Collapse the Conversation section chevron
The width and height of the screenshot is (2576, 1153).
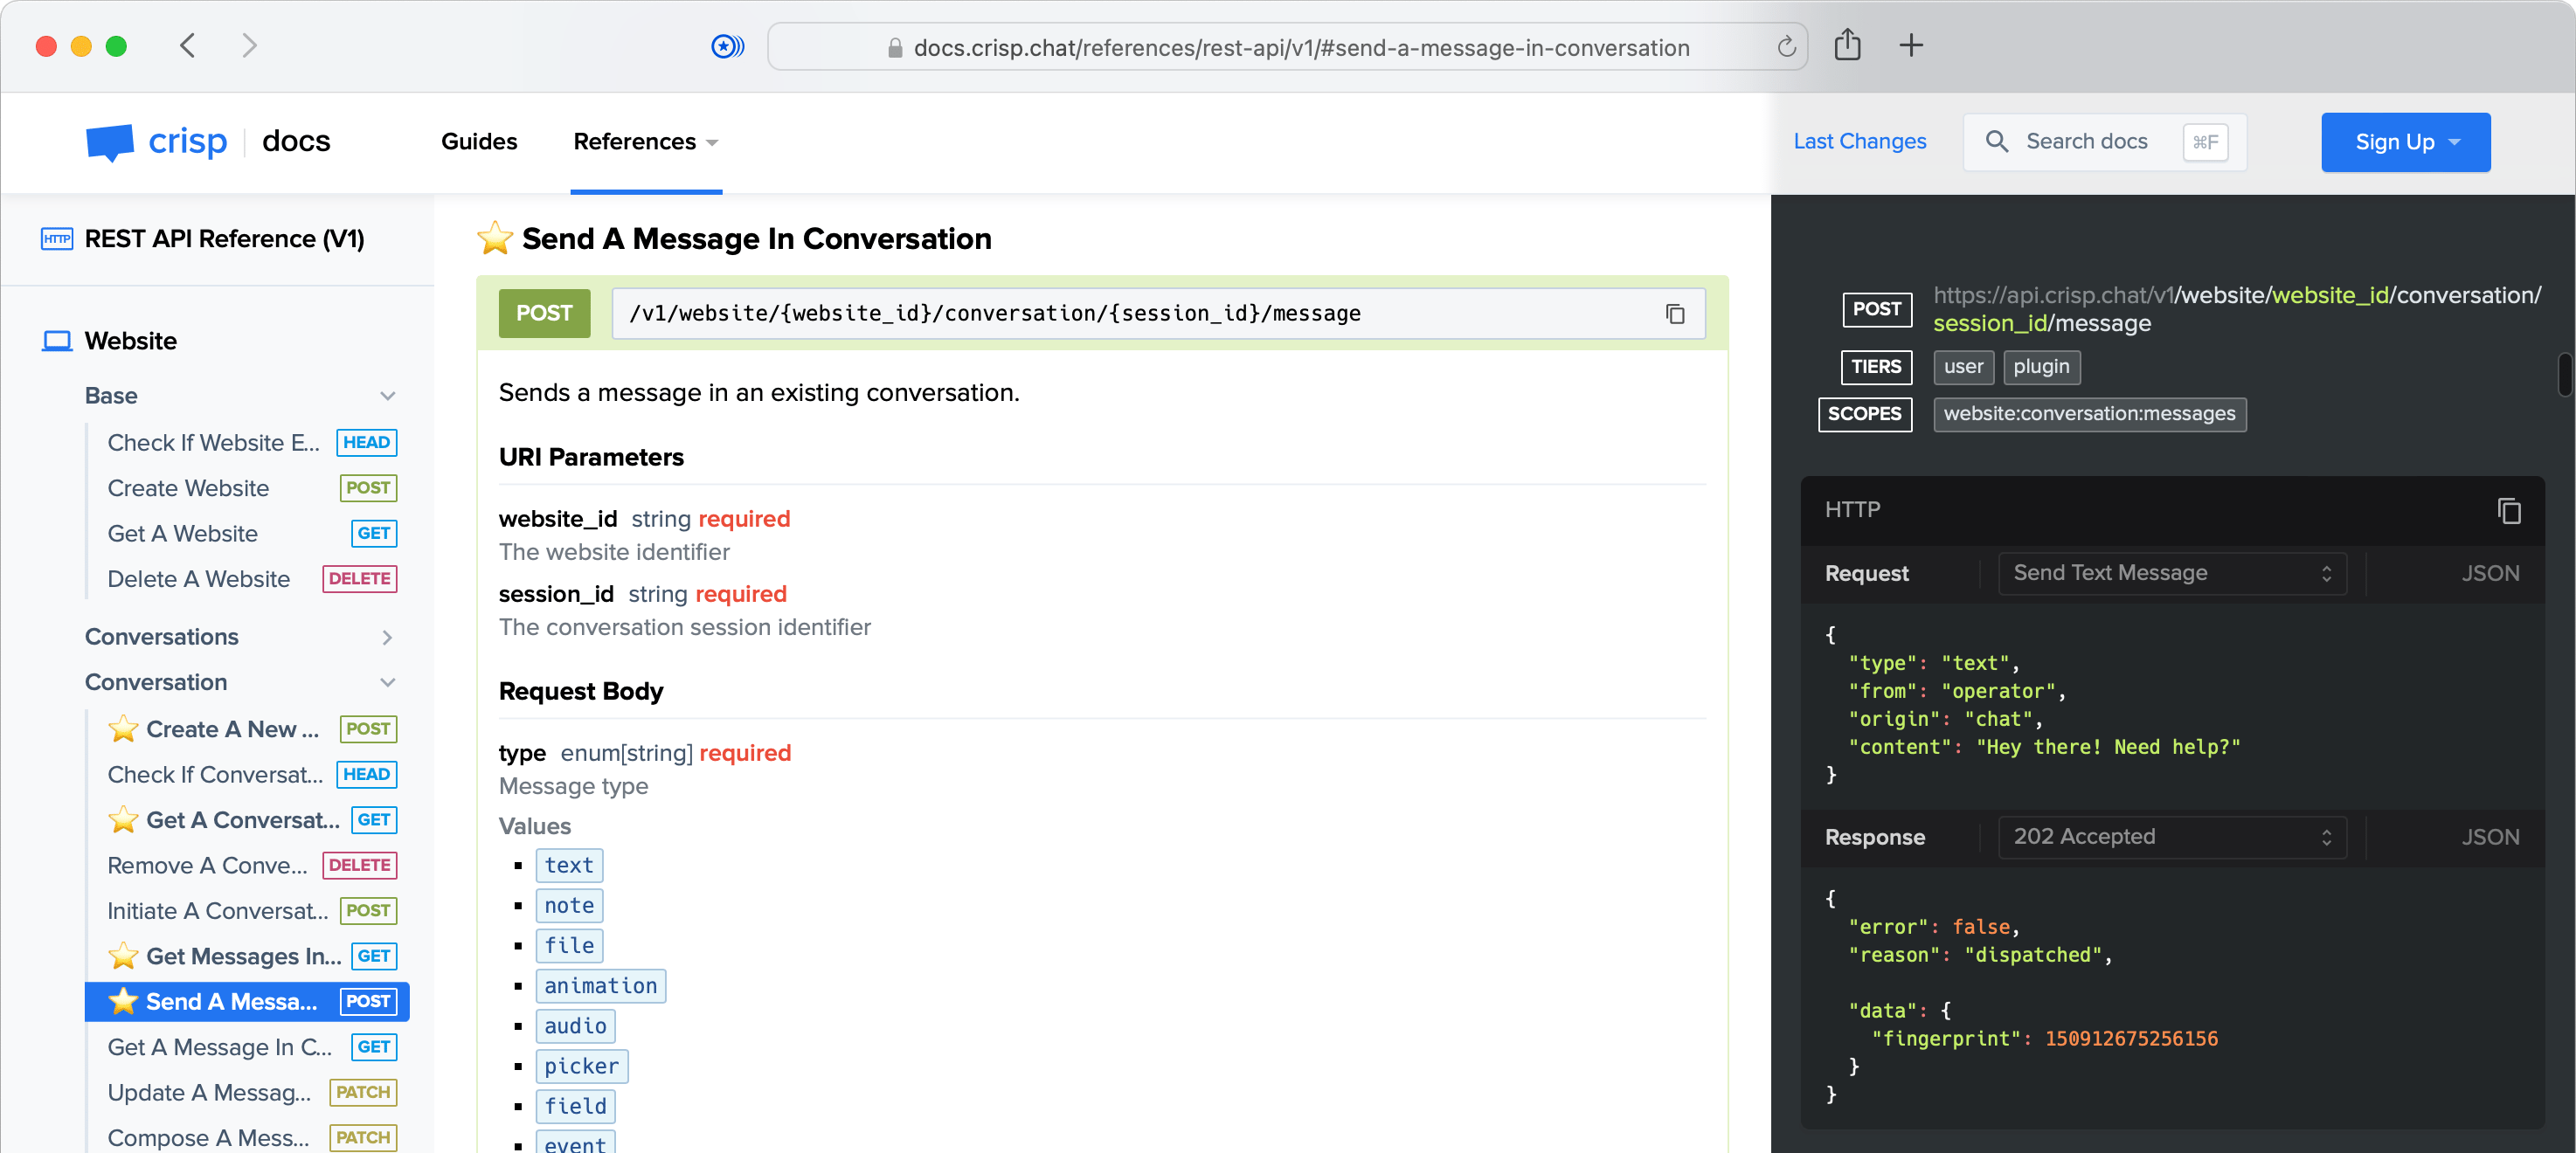387,683
